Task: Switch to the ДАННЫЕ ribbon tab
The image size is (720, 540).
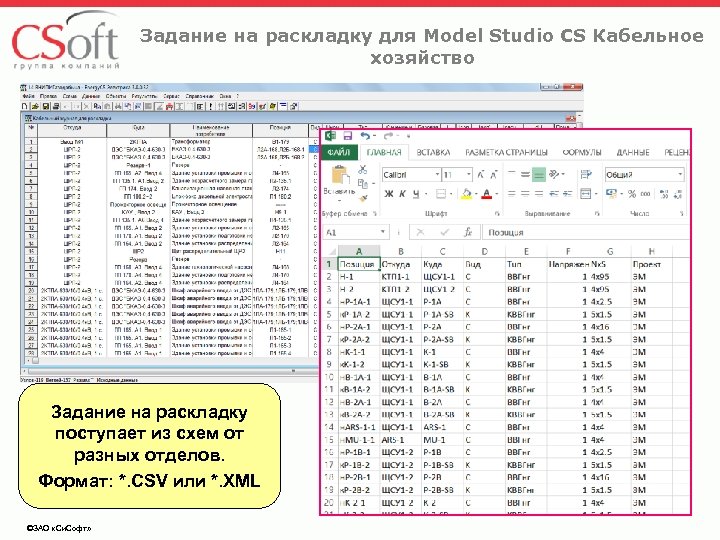Action: point(633,152)
